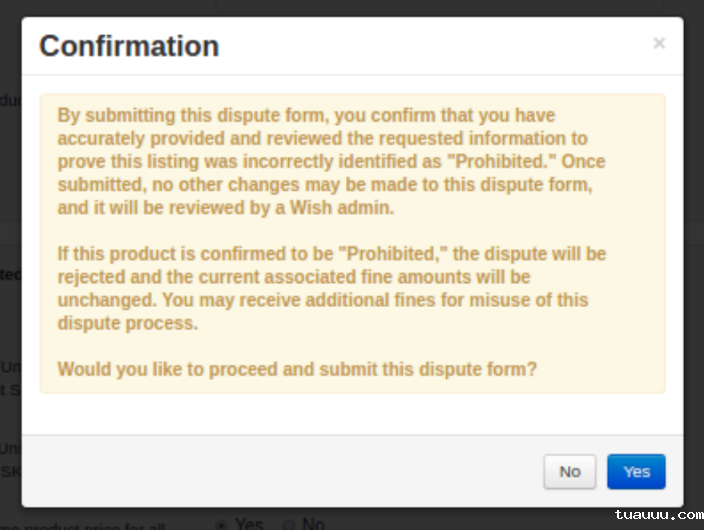Click the grey dialog footer left of No
The width and height of the screenshot is (705, 531).
tap(280, 472)
